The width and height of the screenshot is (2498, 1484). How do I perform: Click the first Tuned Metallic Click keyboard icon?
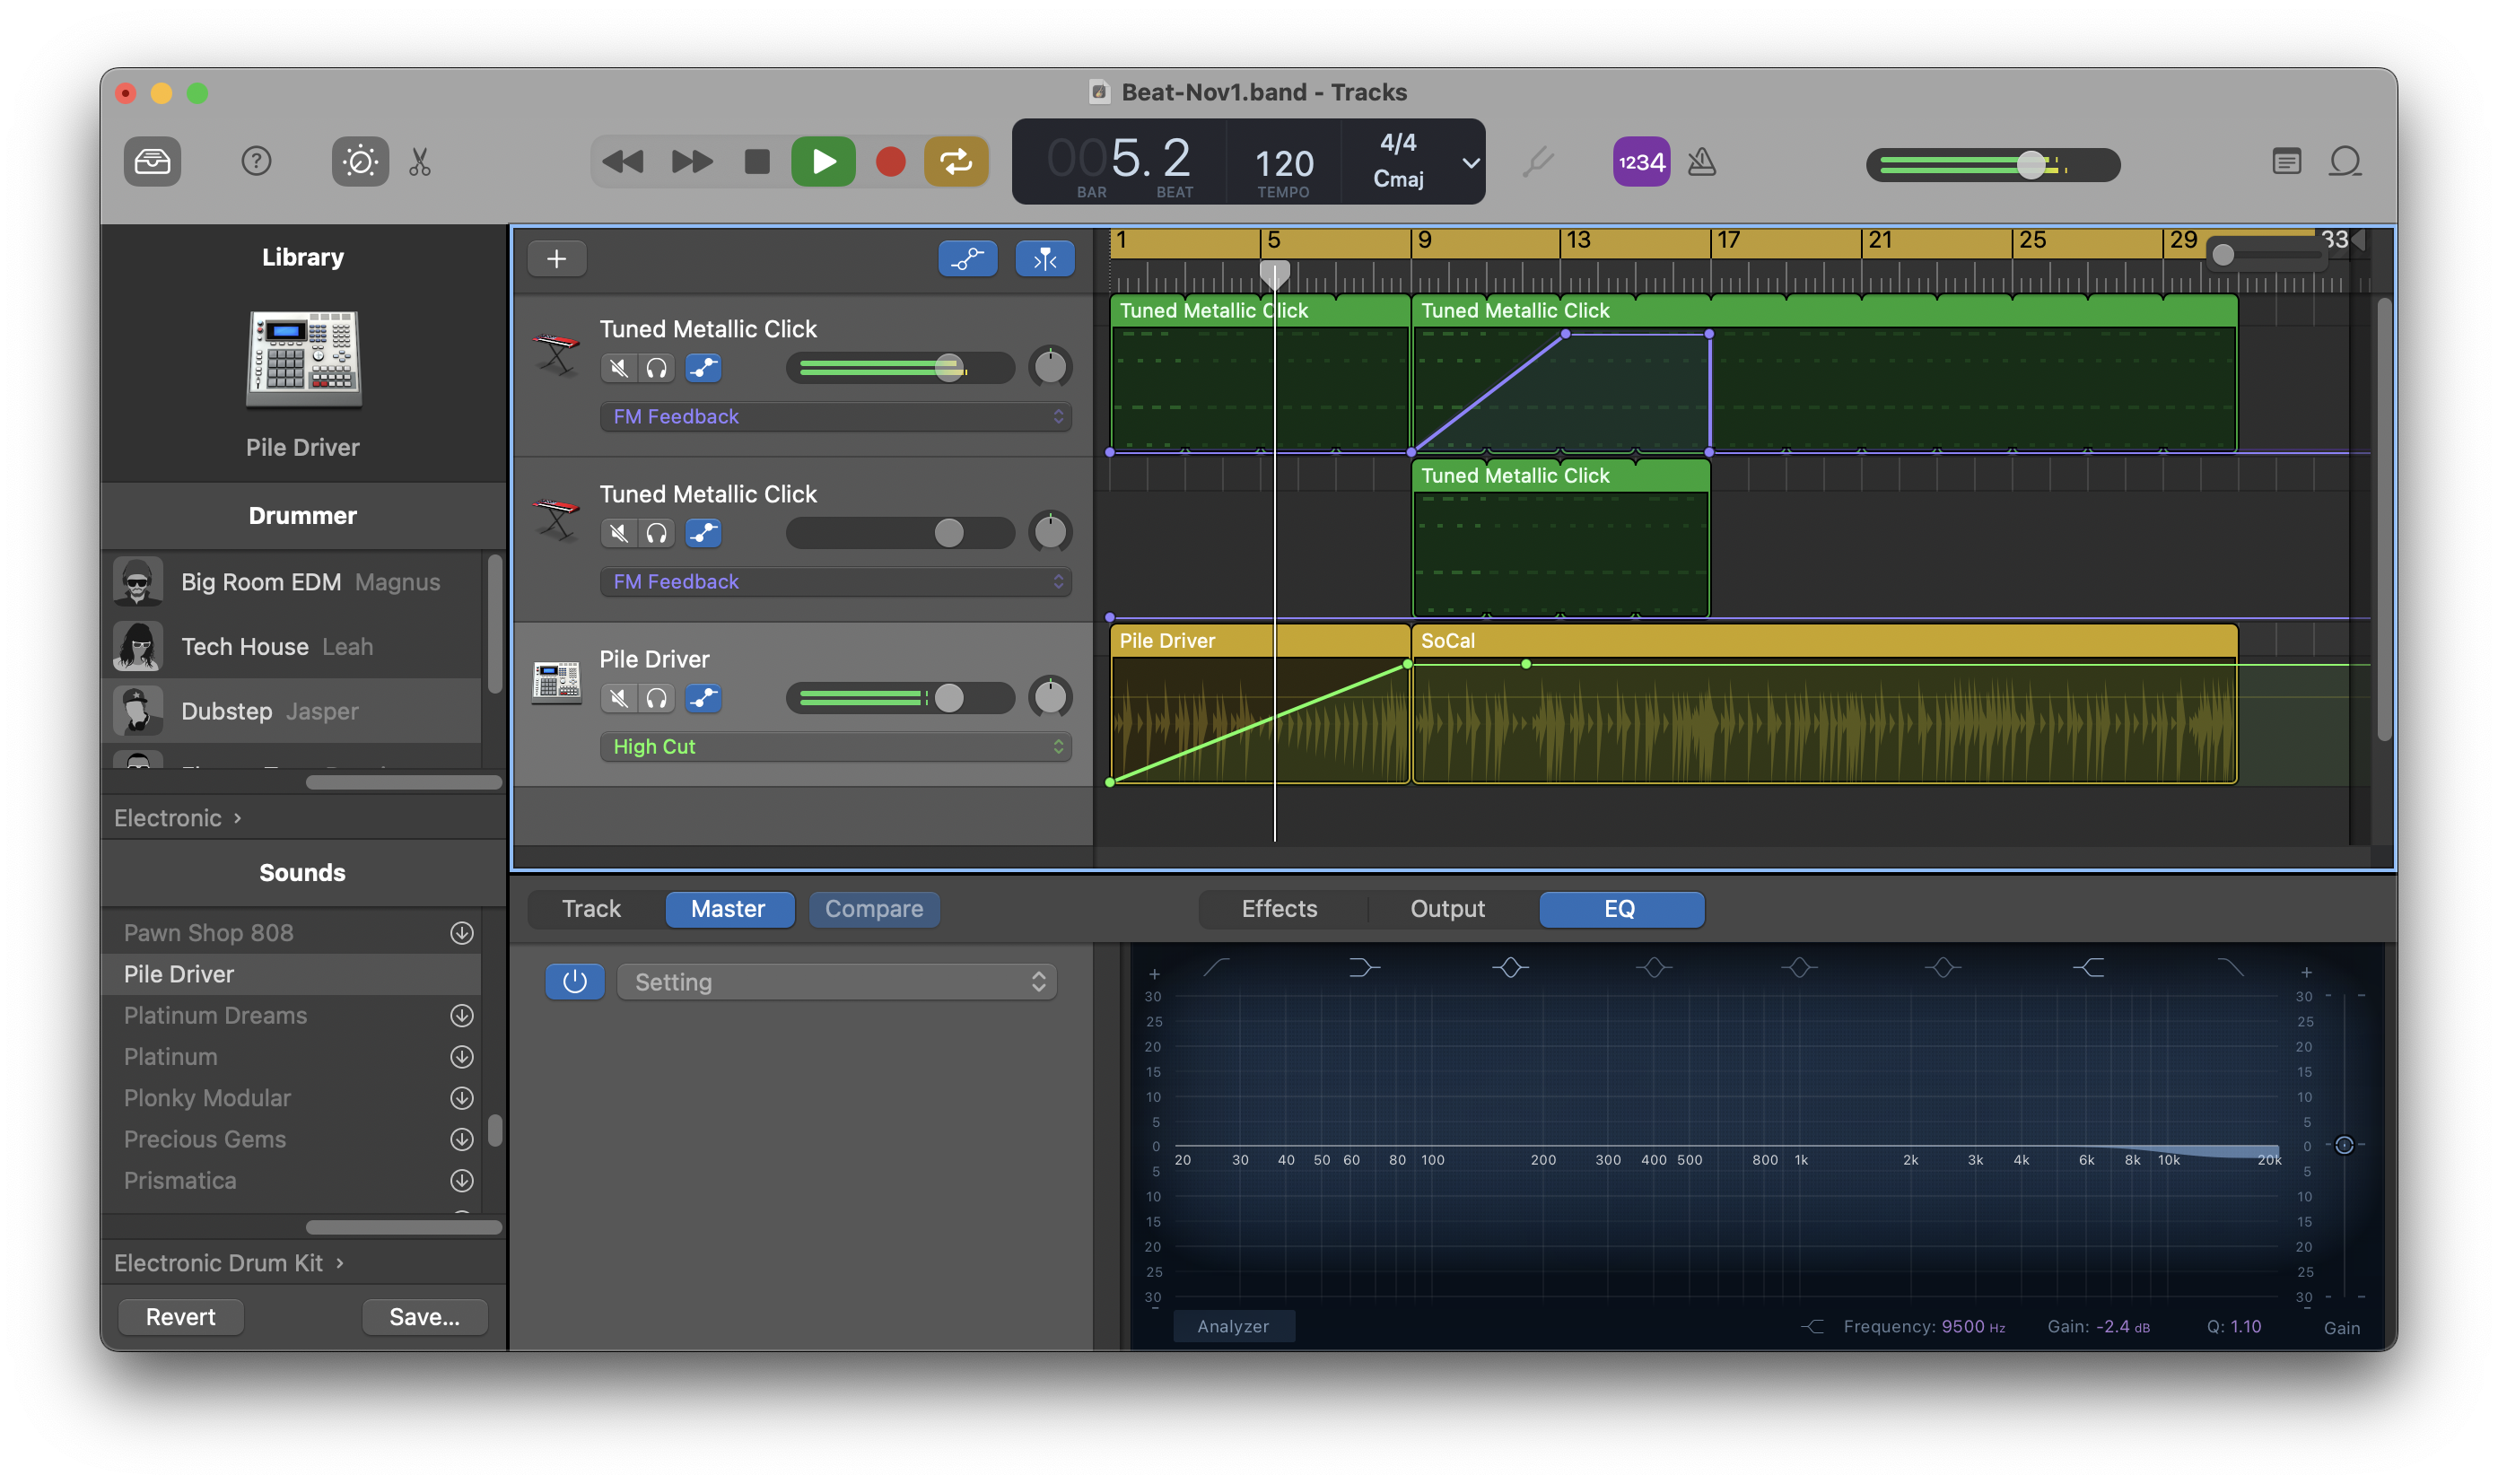point(557,354)
